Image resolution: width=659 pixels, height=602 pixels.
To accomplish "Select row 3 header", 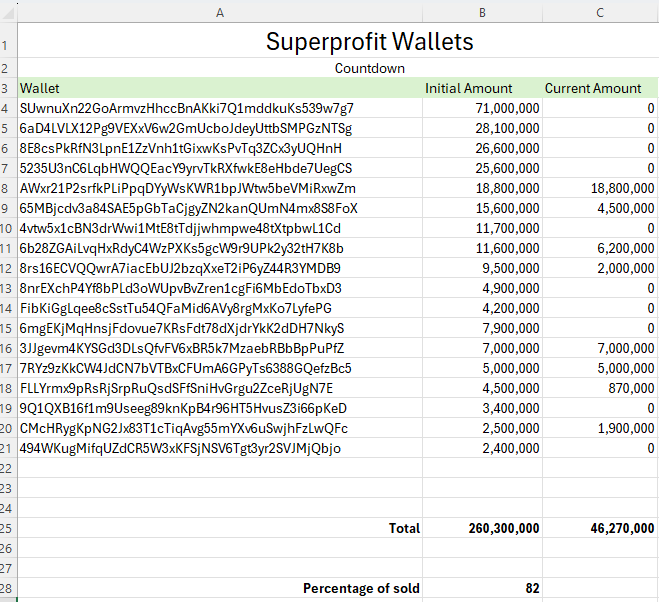I will pyautogui.click(x=8, y=88).
